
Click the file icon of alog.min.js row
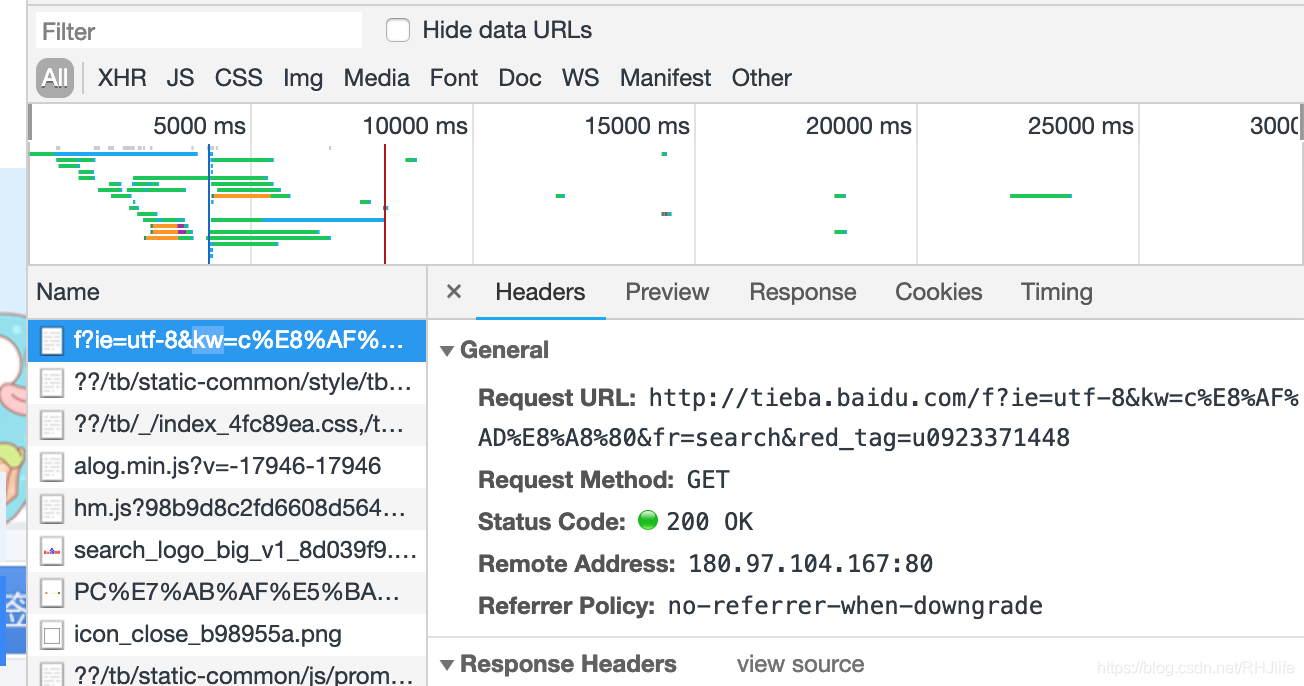coord(52,466)
